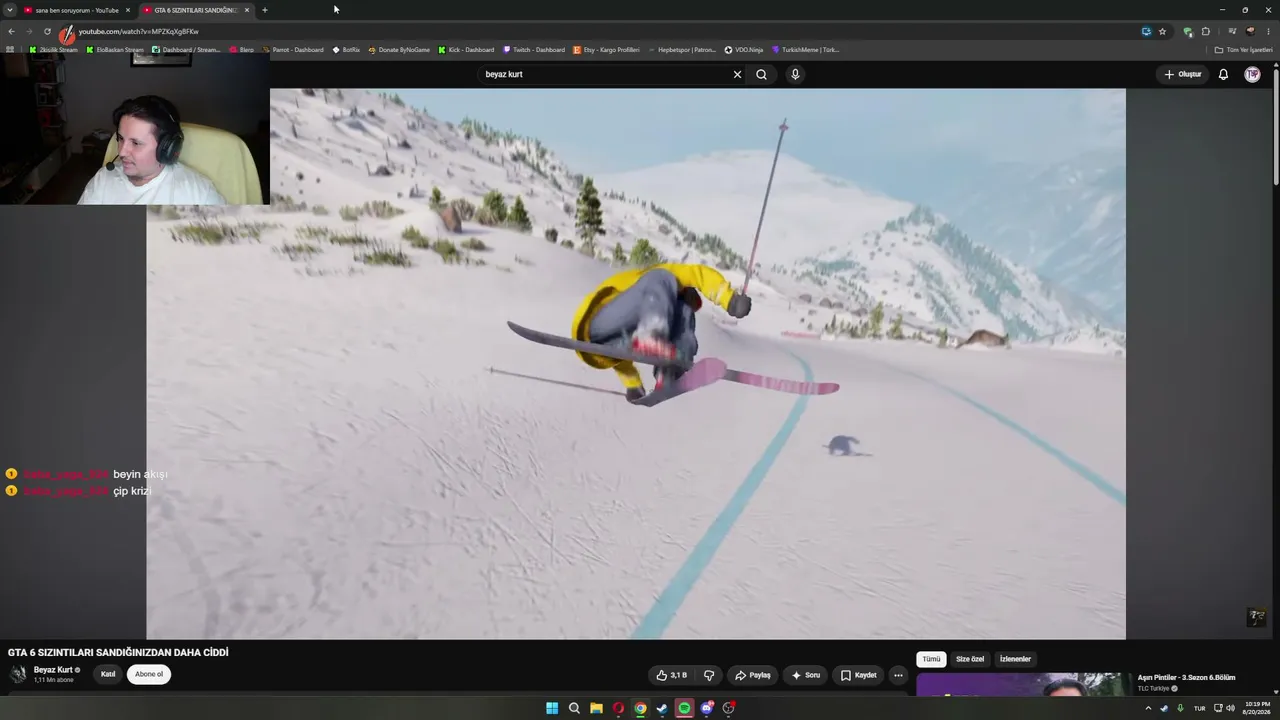The image size is (1280, 720).
Task: Ask a question with Soru button
Action: point(805,675)
